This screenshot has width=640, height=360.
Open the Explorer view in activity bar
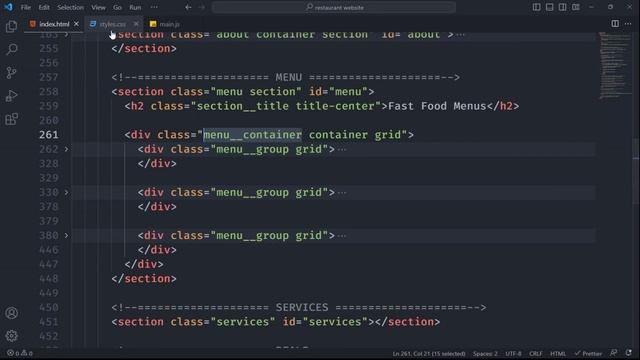coord(11,27)
